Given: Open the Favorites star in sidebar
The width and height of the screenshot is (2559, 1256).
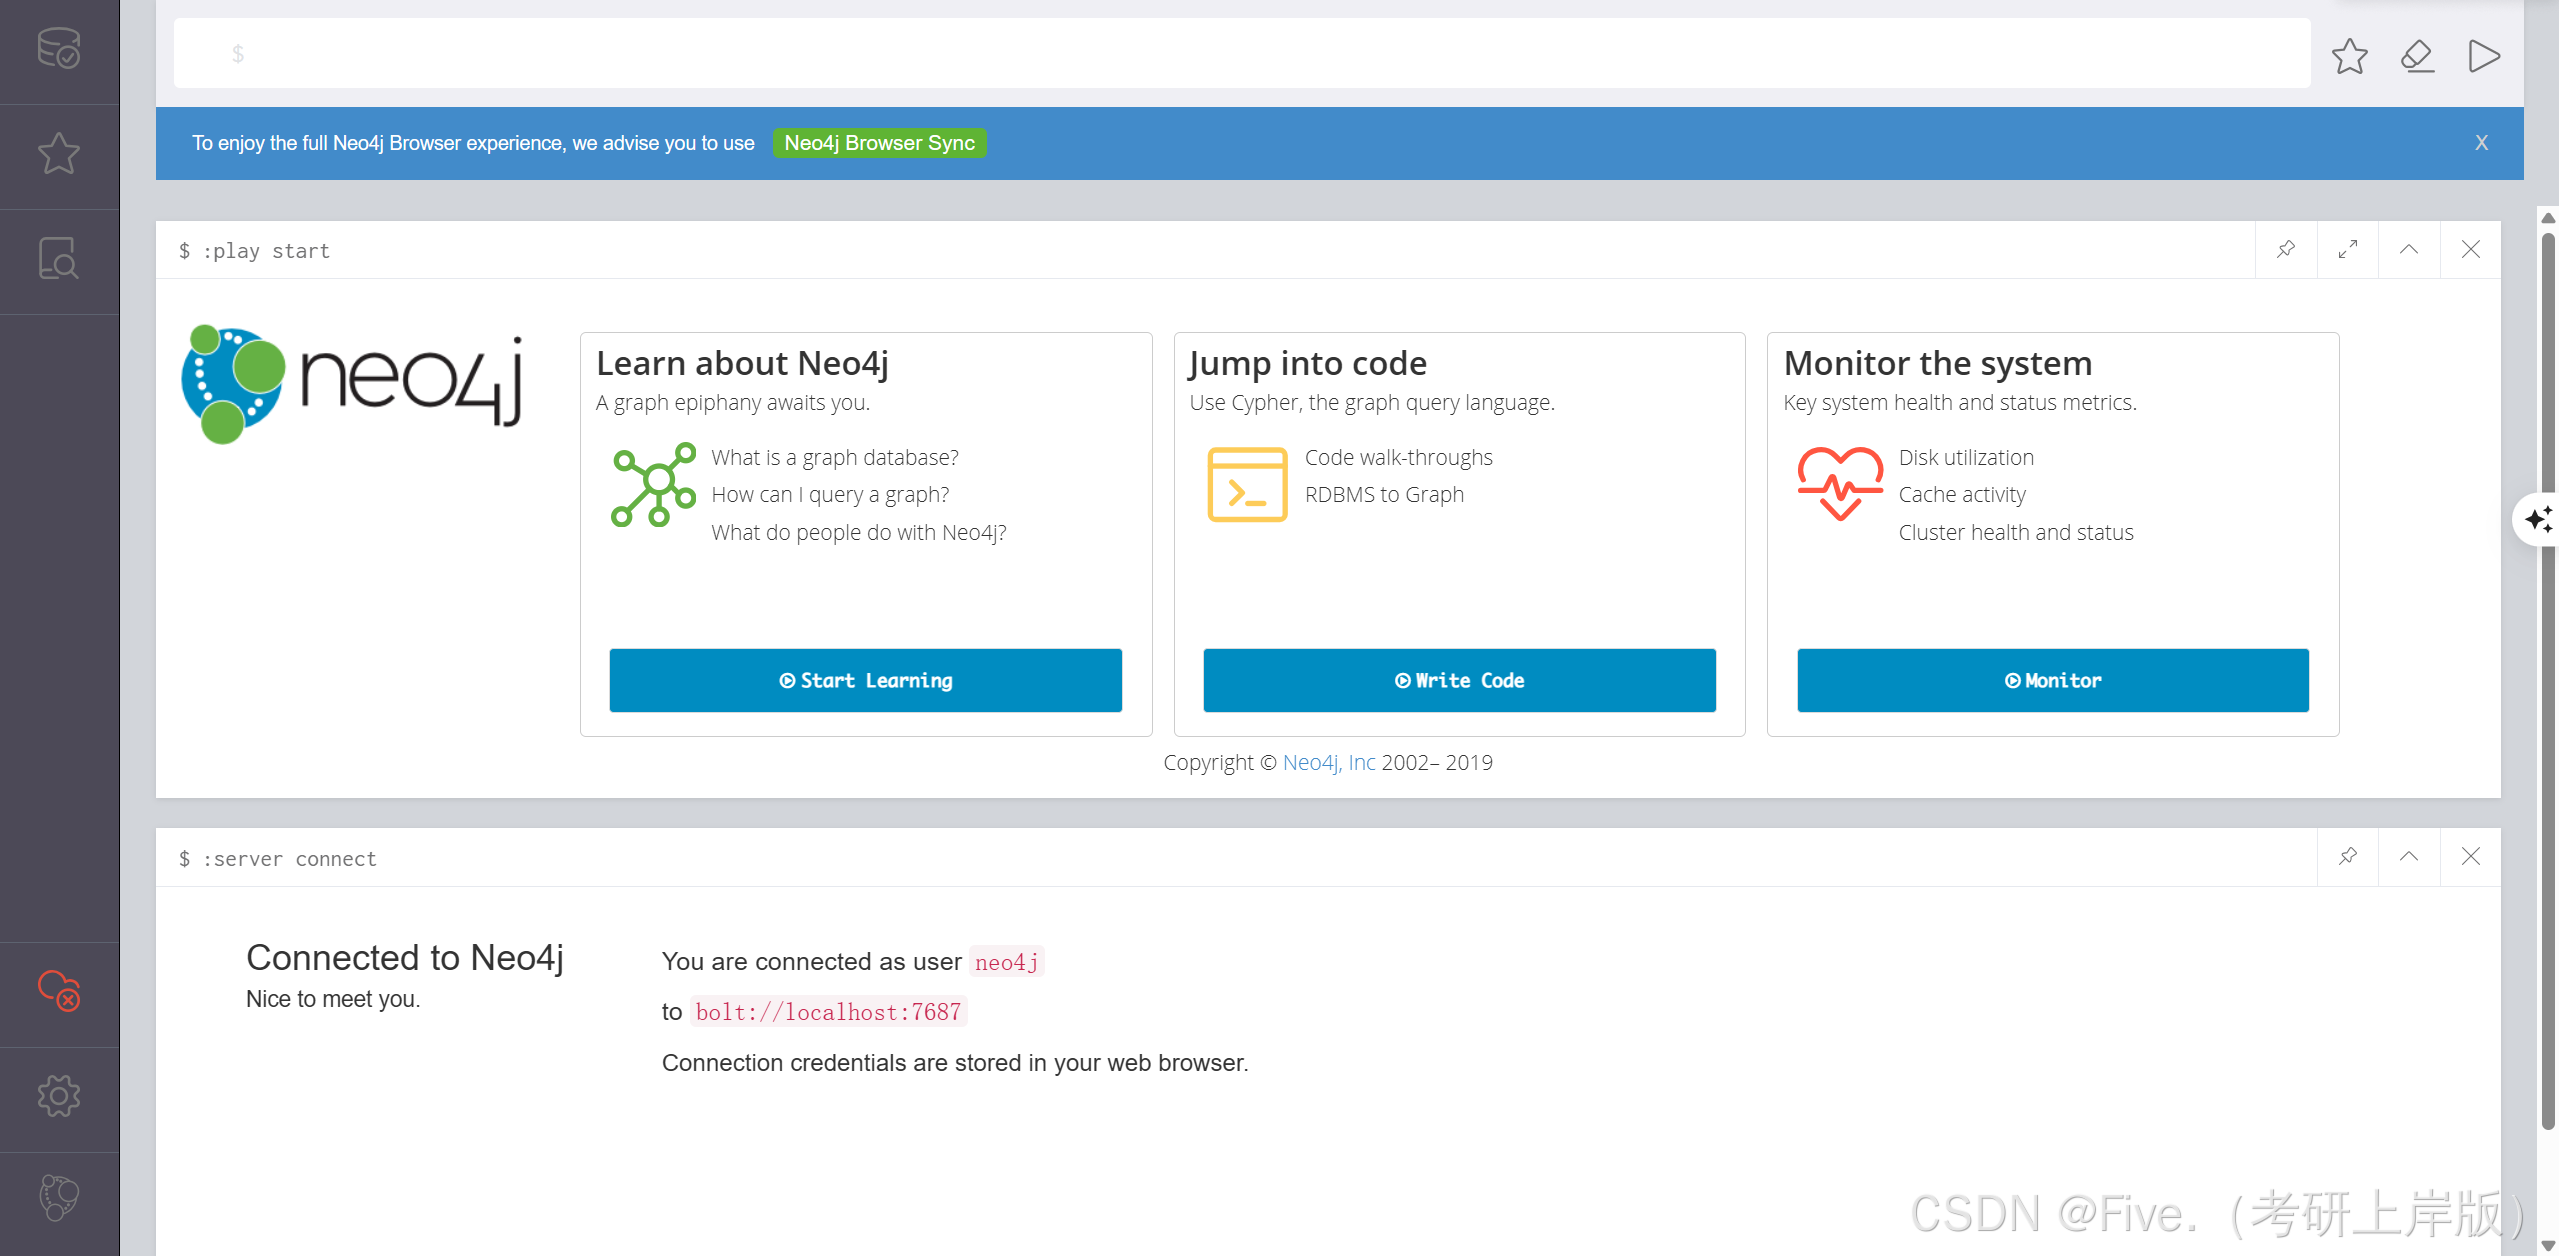Looking at the screenshot, I should (59, 154).
